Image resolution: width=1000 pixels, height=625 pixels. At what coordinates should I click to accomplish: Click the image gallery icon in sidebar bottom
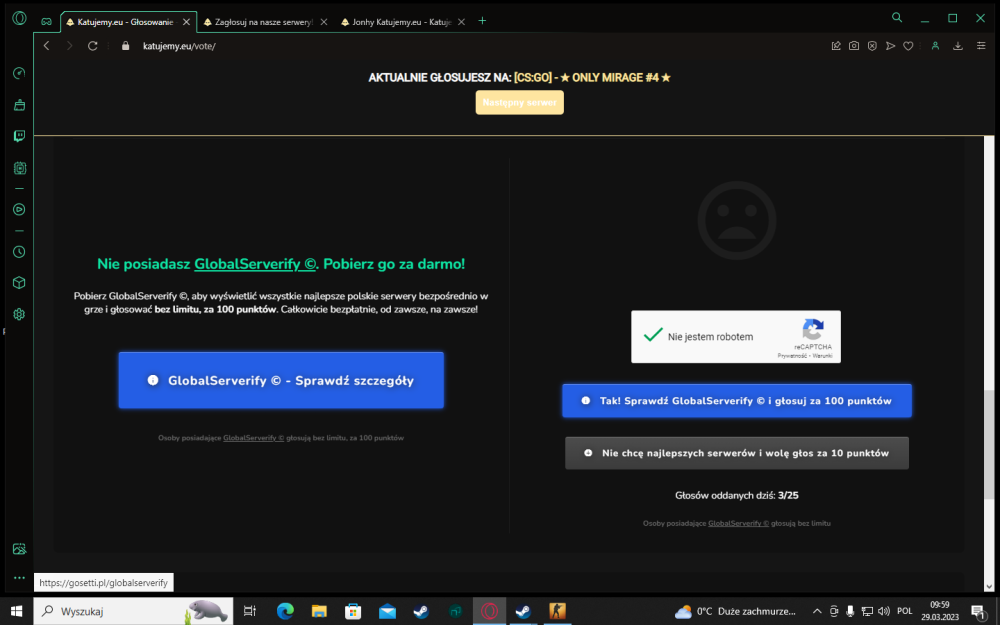point(19,548)
